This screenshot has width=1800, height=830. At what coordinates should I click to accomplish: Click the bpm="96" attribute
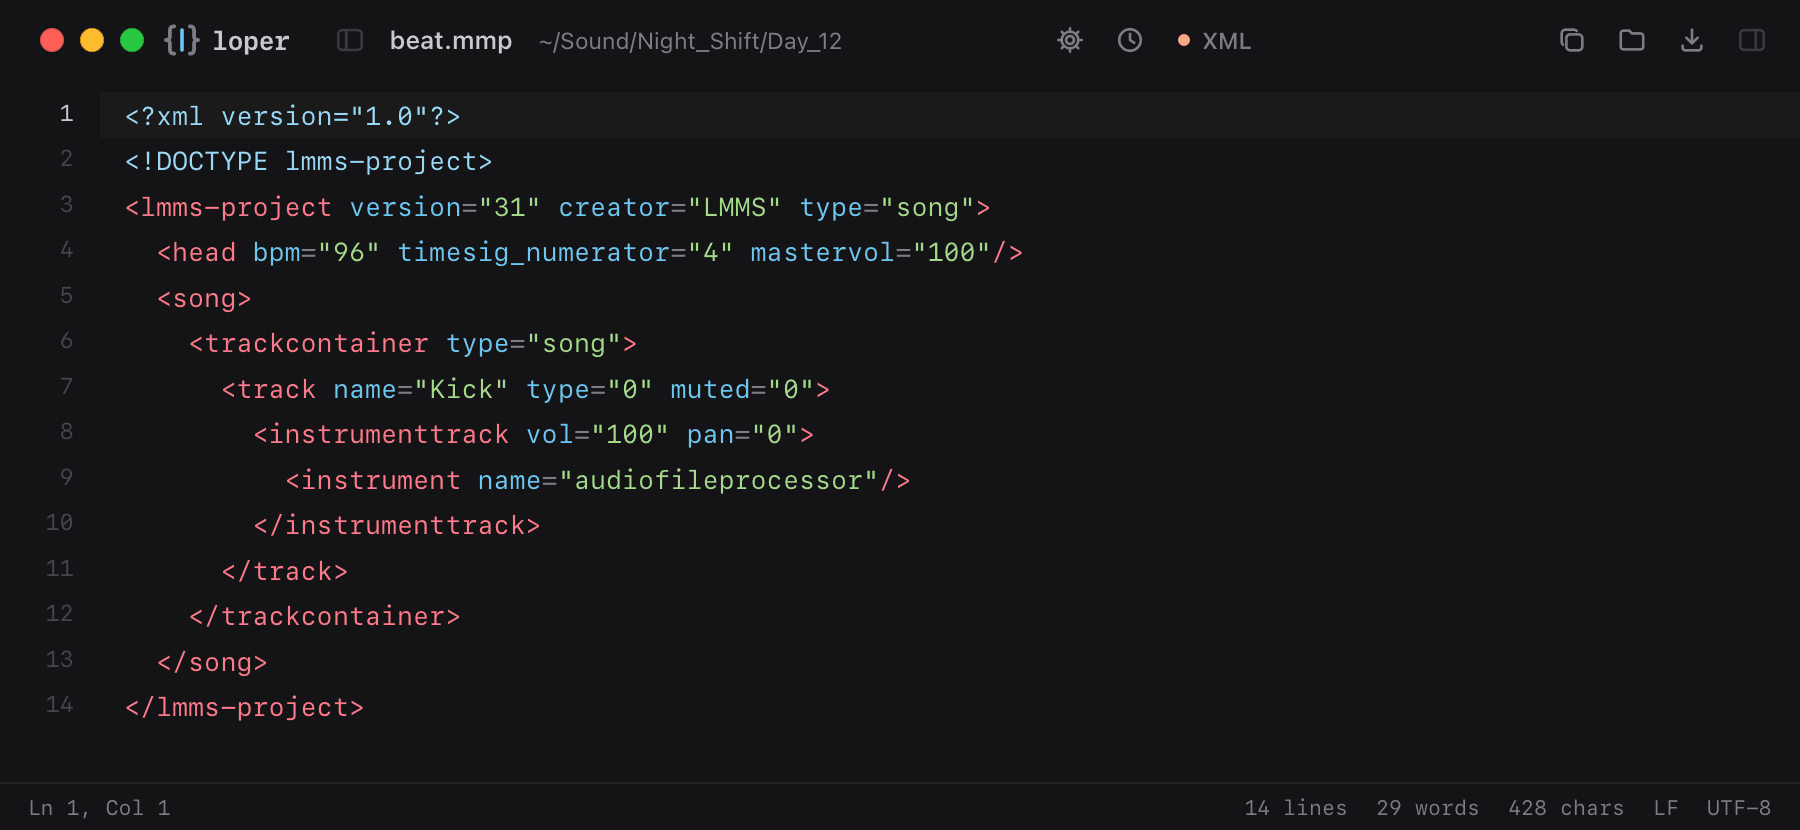coord(317,252)
